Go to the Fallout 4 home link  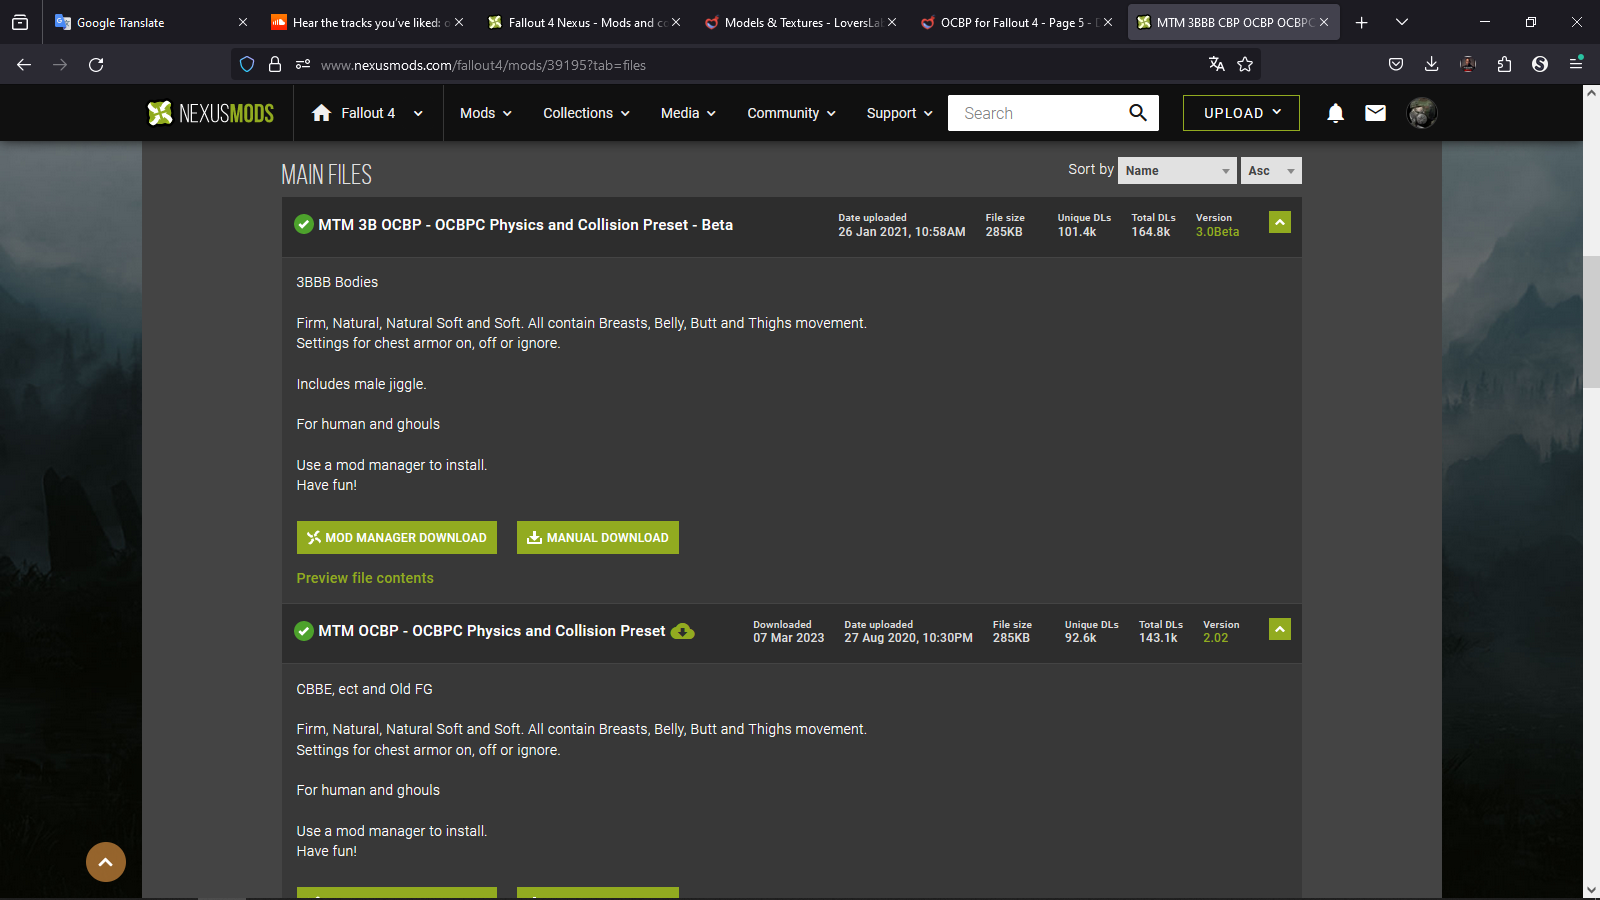[x=353, y=114]
